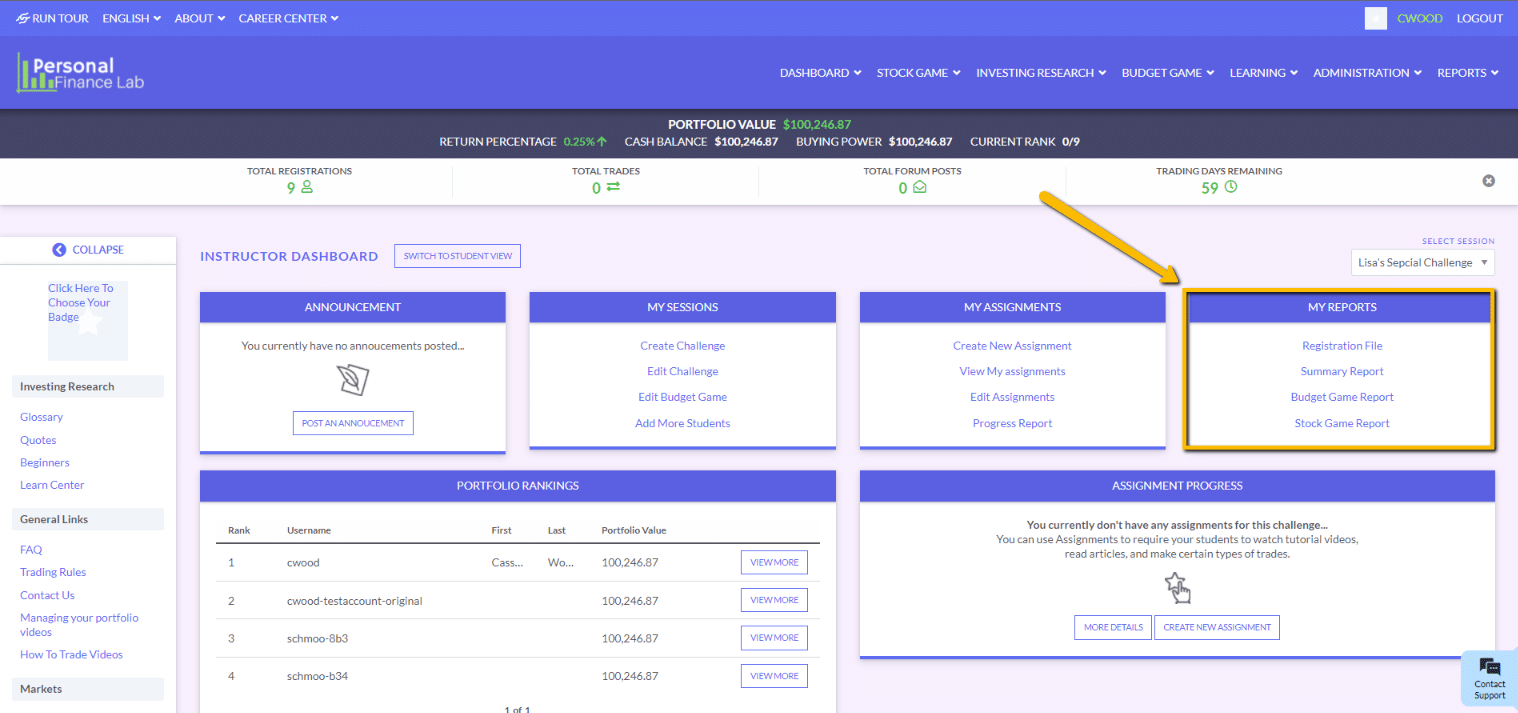Viewport: 1518px width, 713px height.
Task: Click the Logout link
Action: [1480, 18]
